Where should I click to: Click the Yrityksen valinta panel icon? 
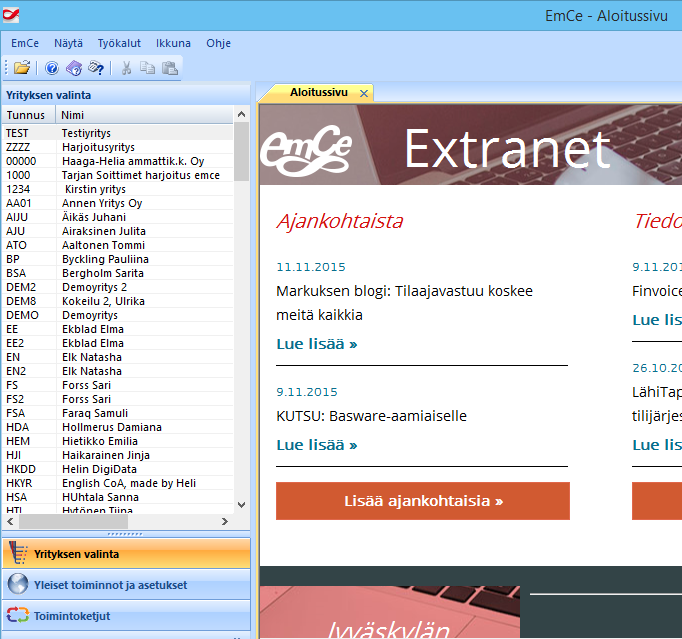(18, 553)
